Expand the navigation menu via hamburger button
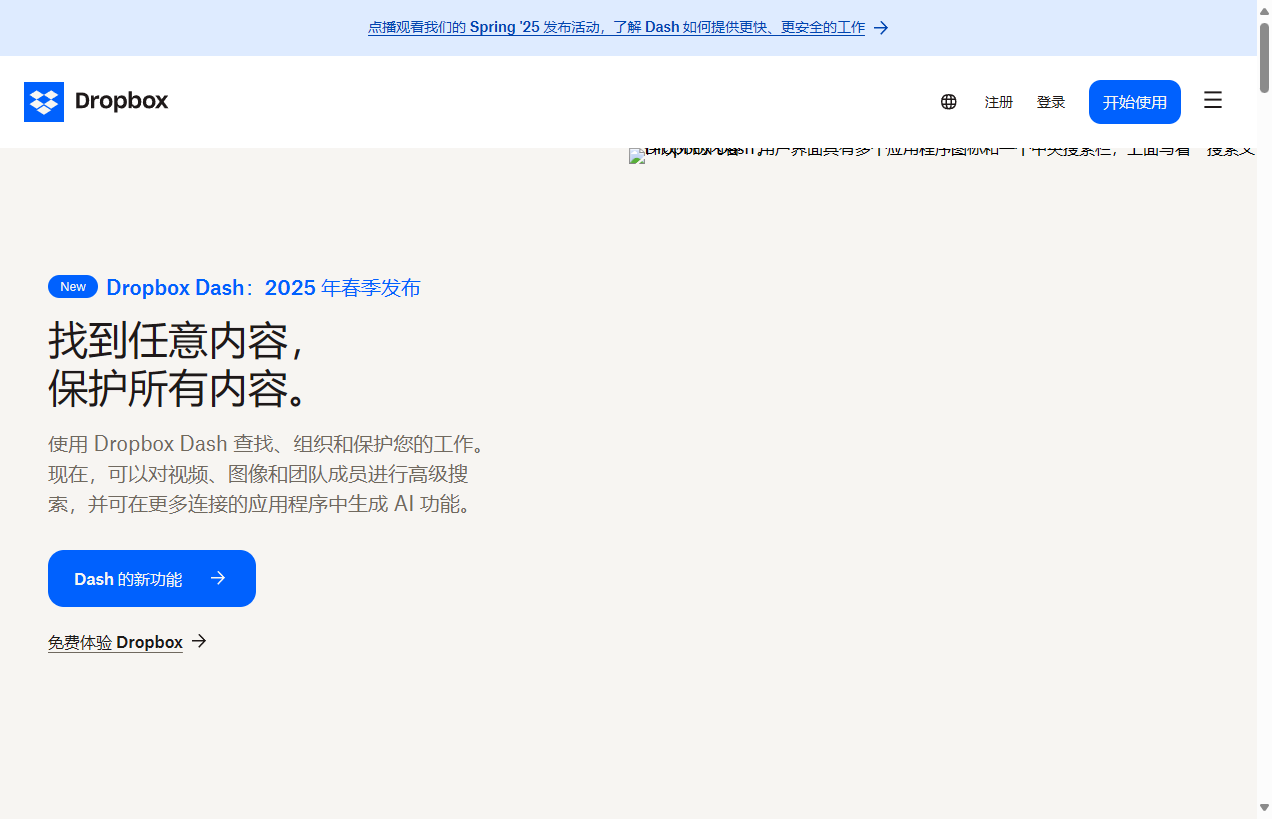Viewport: 1272px width, 819px height. [x=1212, y=100]
